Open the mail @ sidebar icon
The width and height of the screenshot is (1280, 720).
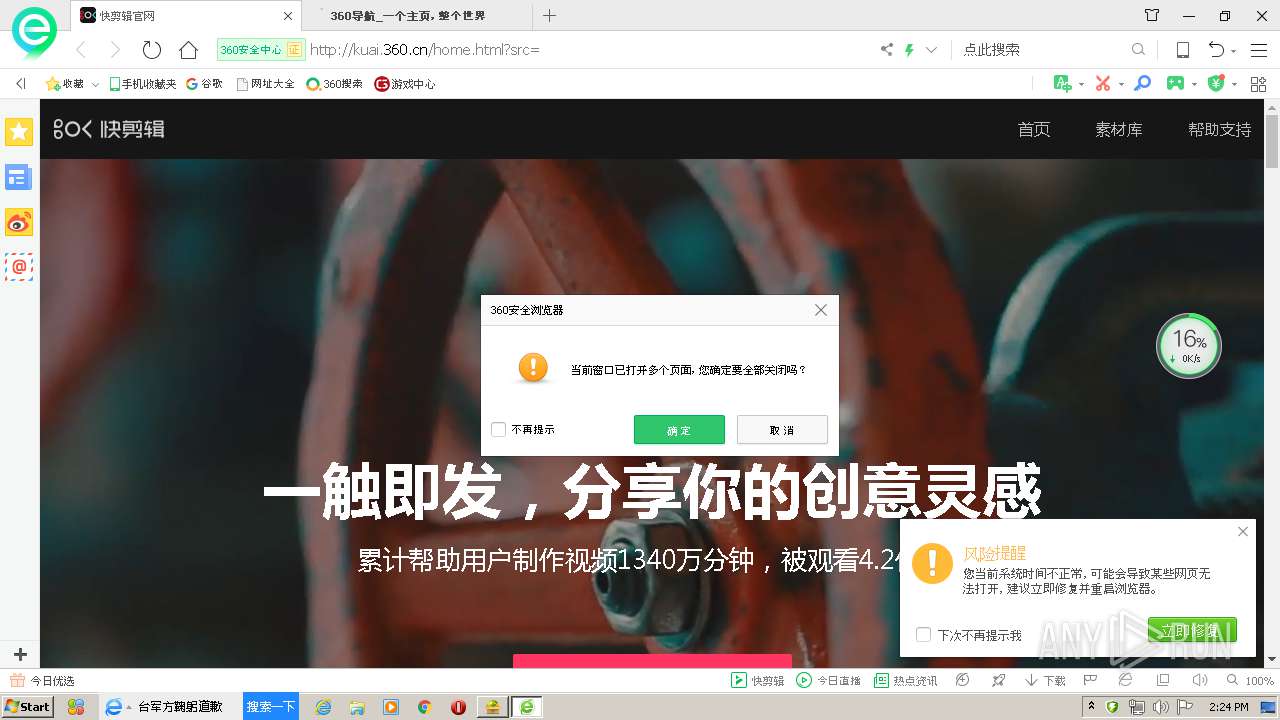coord(19,267)
